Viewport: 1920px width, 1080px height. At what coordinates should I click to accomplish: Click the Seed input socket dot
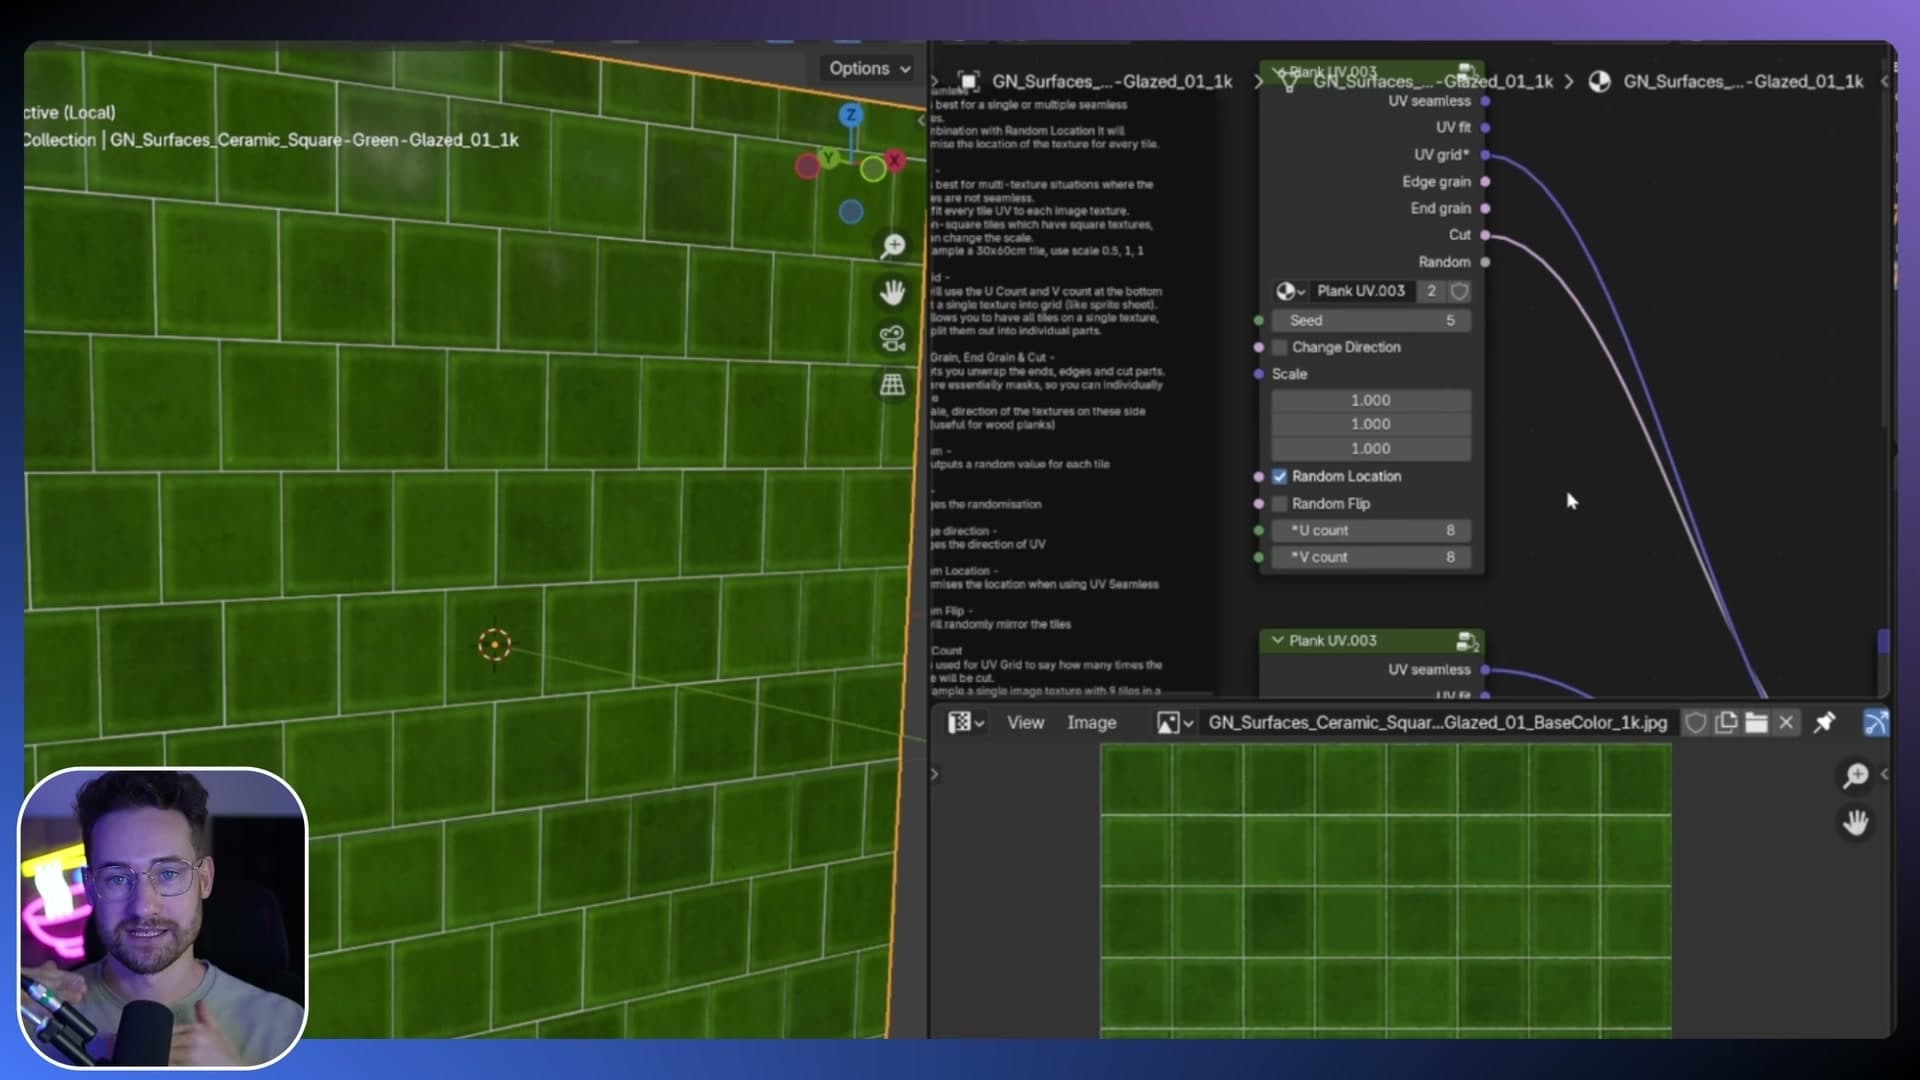pyautogui.click(x=1259, y=321)
